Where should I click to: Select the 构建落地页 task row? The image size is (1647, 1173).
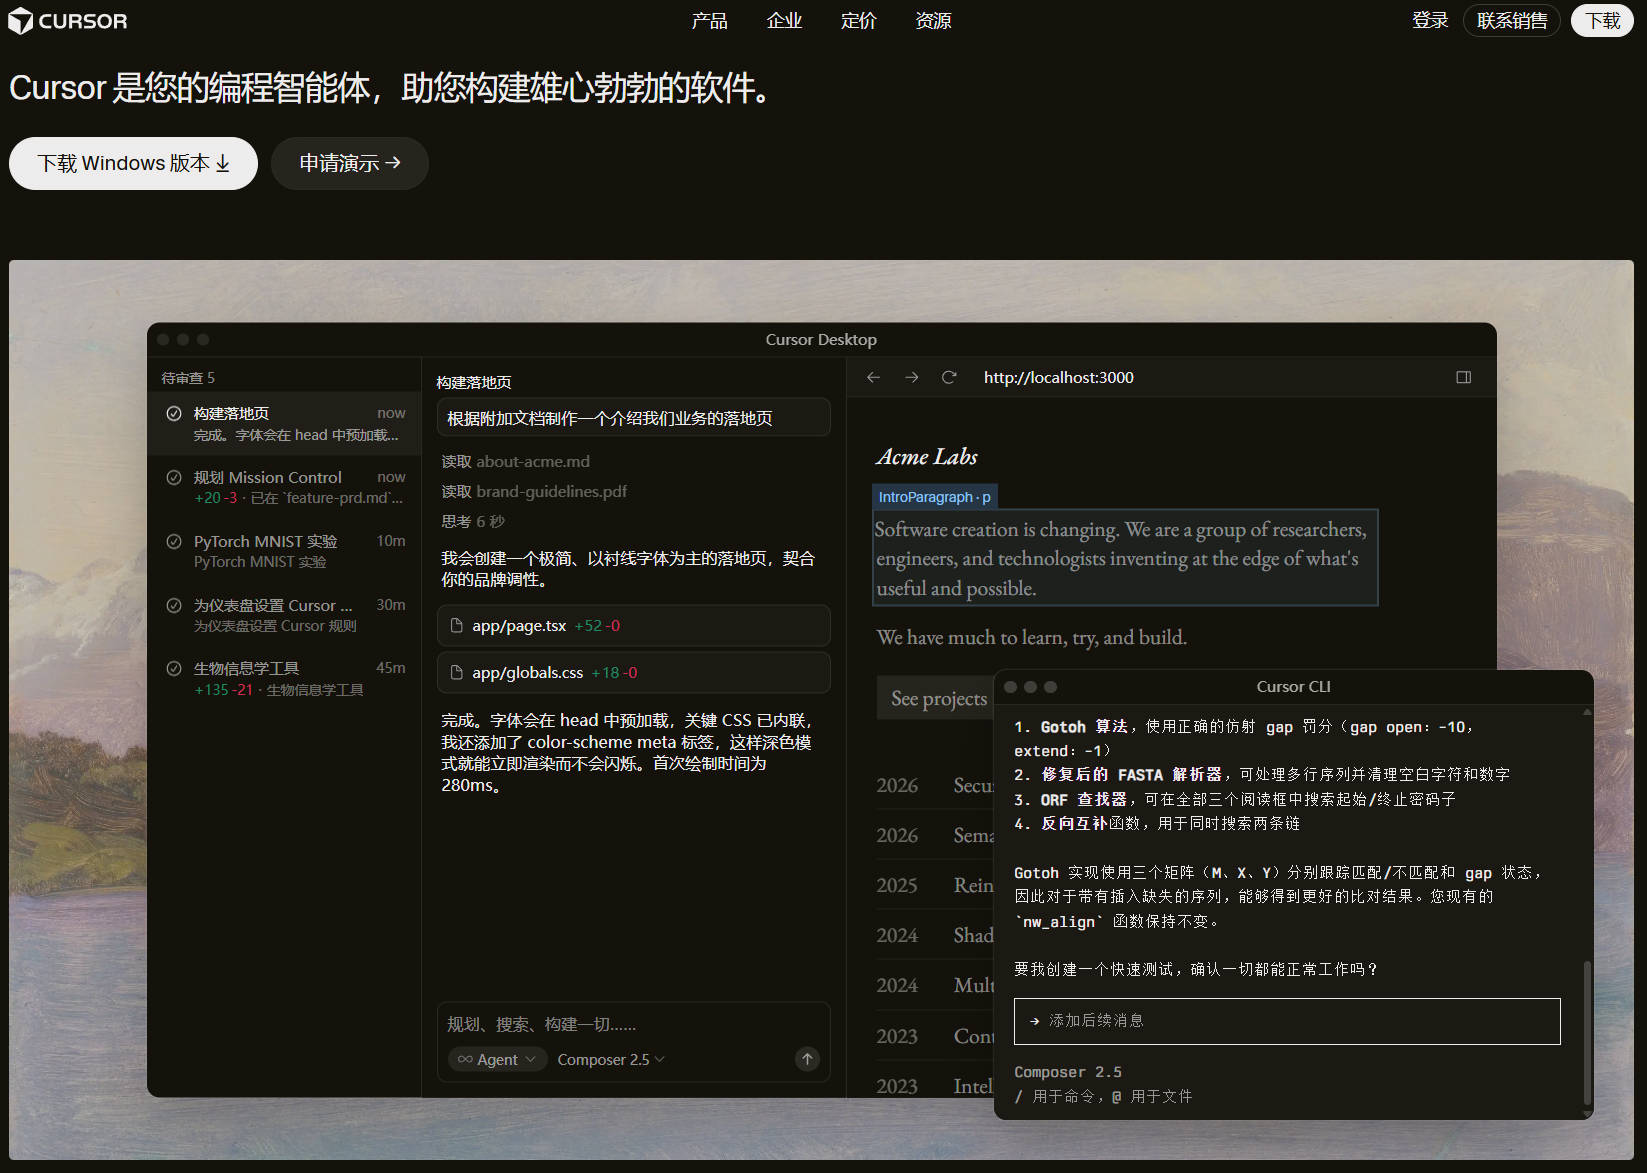[x=284, y=423]
